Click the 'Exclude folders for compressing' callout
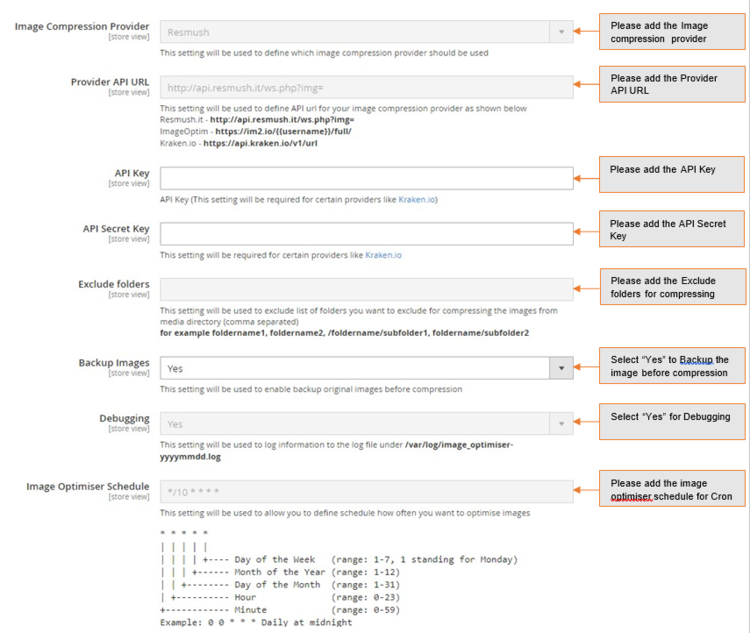 672,287
